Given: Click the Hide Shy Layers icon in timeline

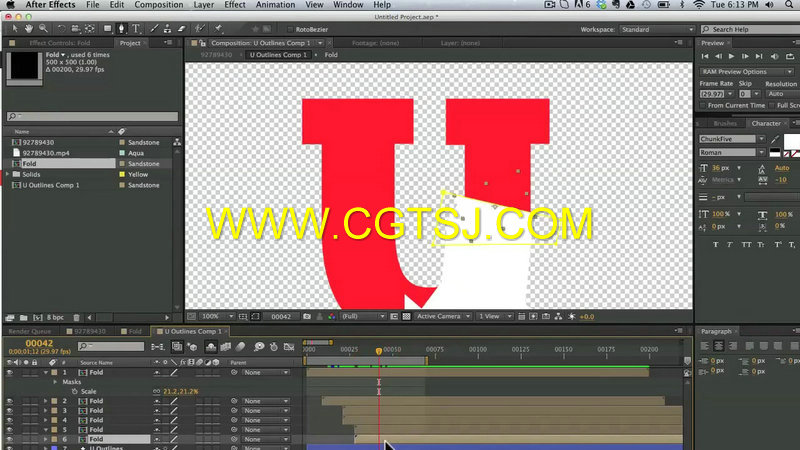Looking at the screenshot, I should [x=211, y=347].
